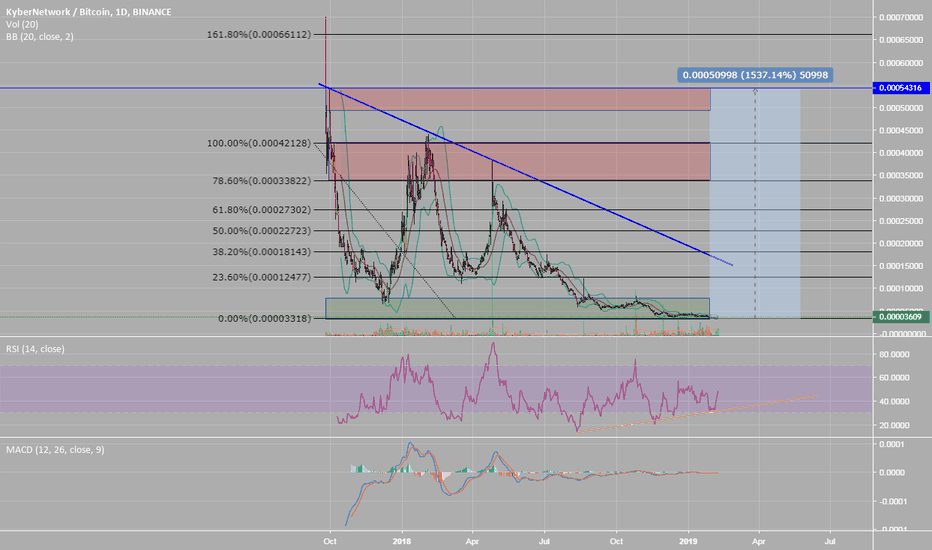Click the 80.0000 RSI scale value

[x=894, y=354]
